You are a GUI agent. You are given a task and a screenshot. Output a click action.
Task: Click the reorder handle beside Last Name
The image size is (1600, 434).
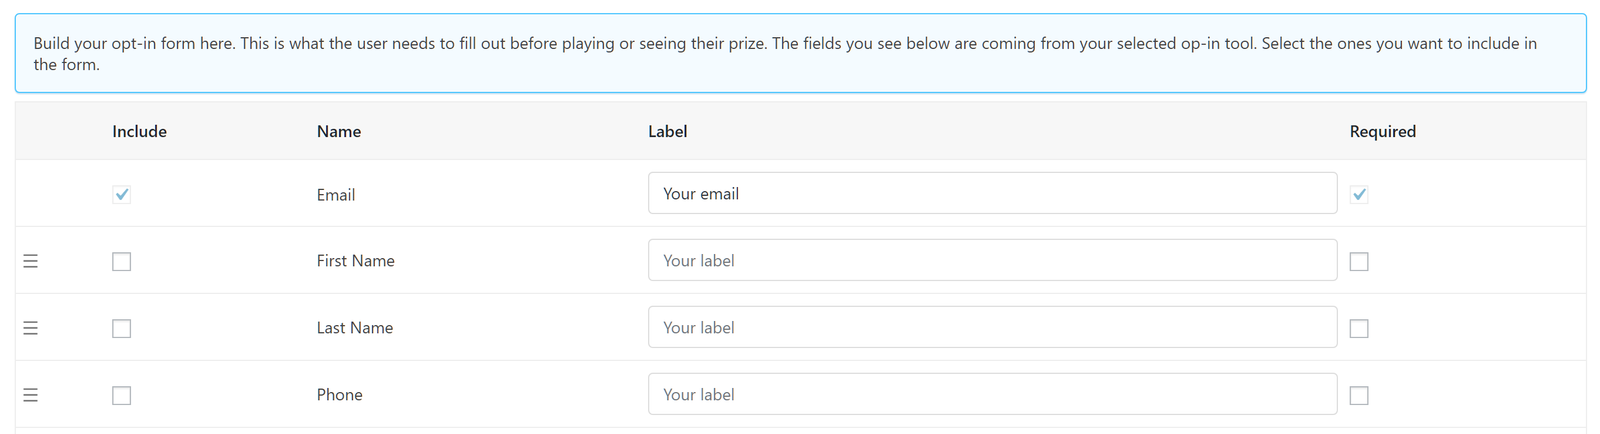(x=30, y=328)
